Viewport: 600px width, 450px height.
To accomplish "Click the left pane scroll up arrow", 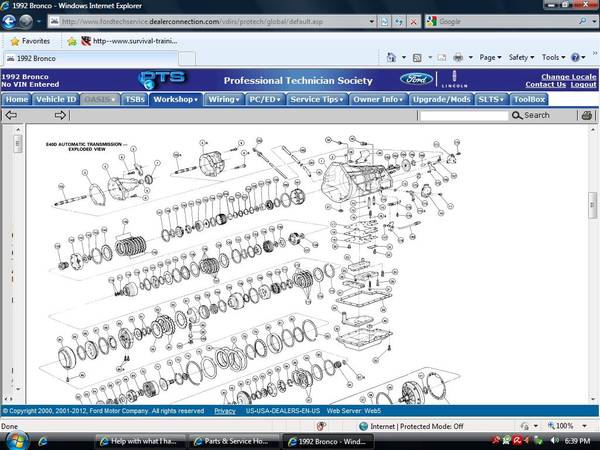I will 18,130.
